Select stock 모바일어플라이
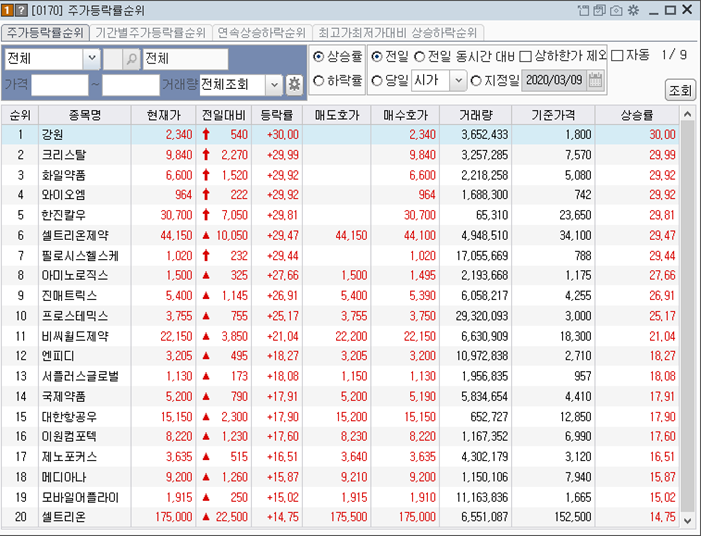The width and height of the screenshot is (701, 536). [80, 497]
